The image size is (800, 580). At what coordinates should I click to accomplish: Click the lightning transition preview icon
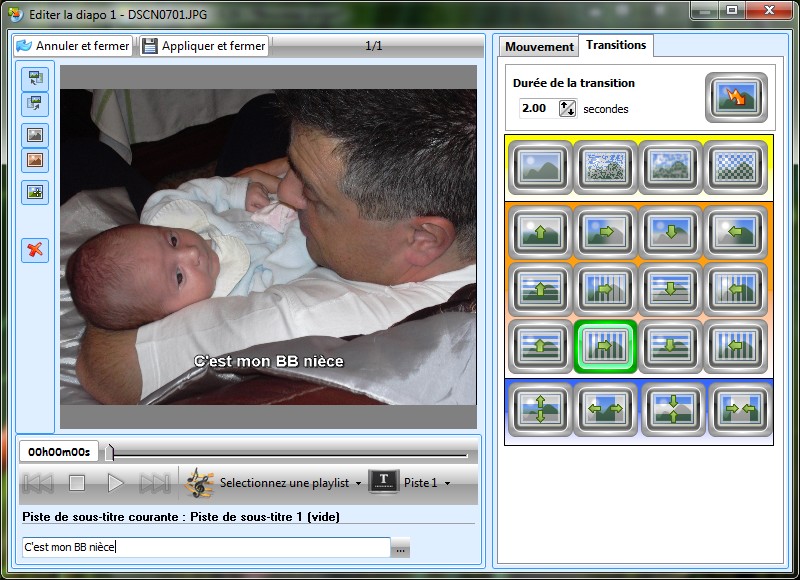point(736,97)
